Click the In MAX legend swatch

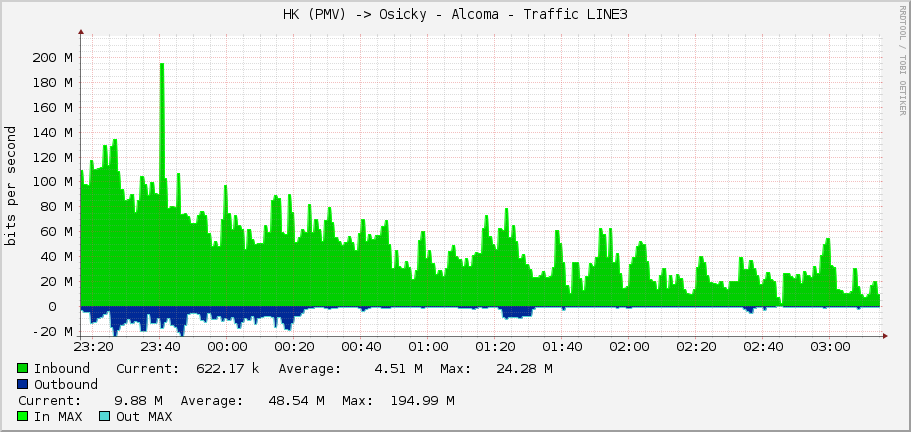click(23, 416)
